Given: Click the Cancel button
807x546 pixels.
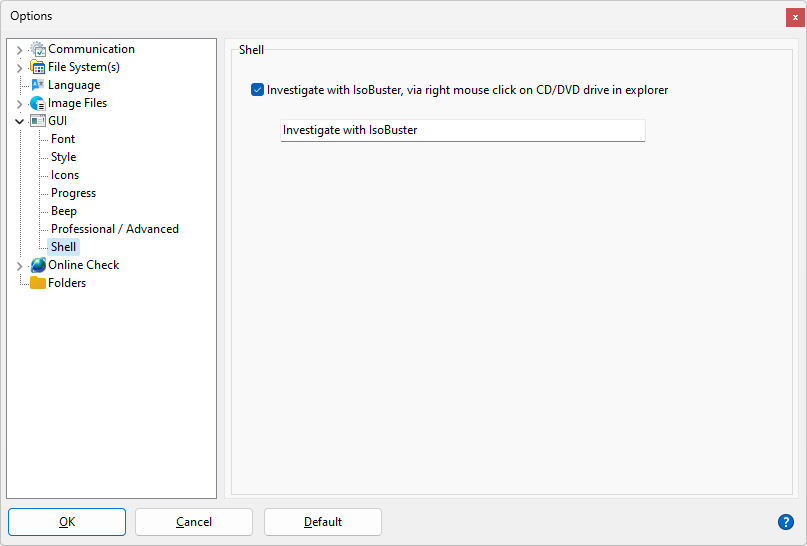Looking at the screenshot, I should click(x=194, y=522).
